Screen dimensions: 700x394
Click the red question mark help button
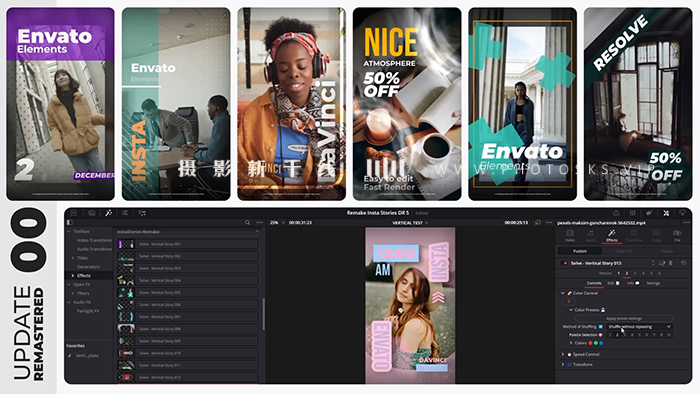pyautogui.click(x=568, y=302)
